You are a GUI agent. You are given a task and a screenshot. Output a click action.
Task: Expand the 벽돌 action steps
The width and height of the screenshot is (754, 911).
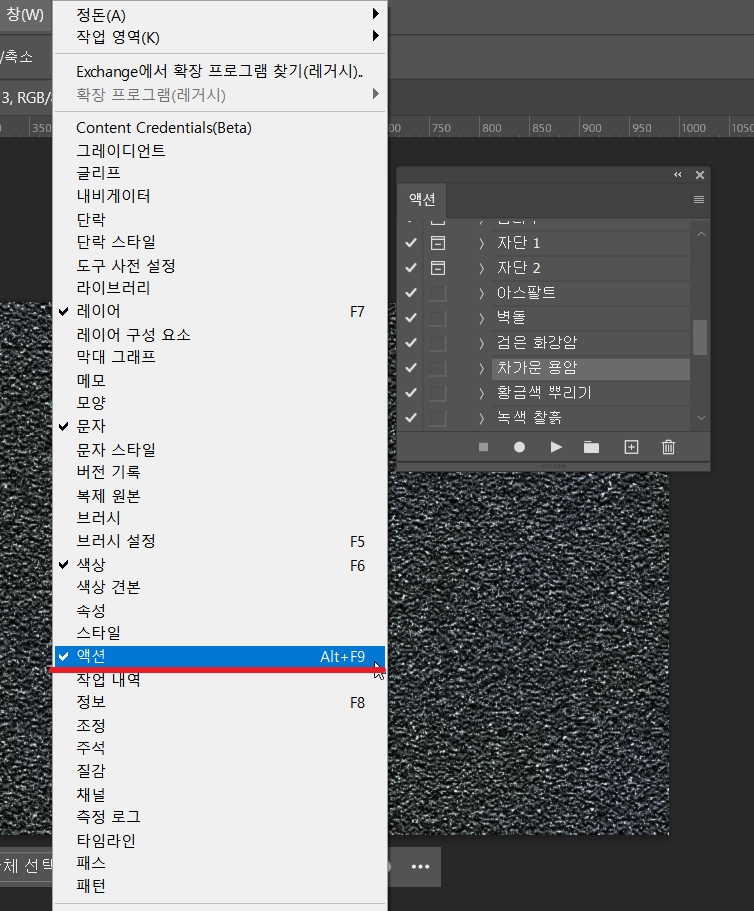coord(481,318)
